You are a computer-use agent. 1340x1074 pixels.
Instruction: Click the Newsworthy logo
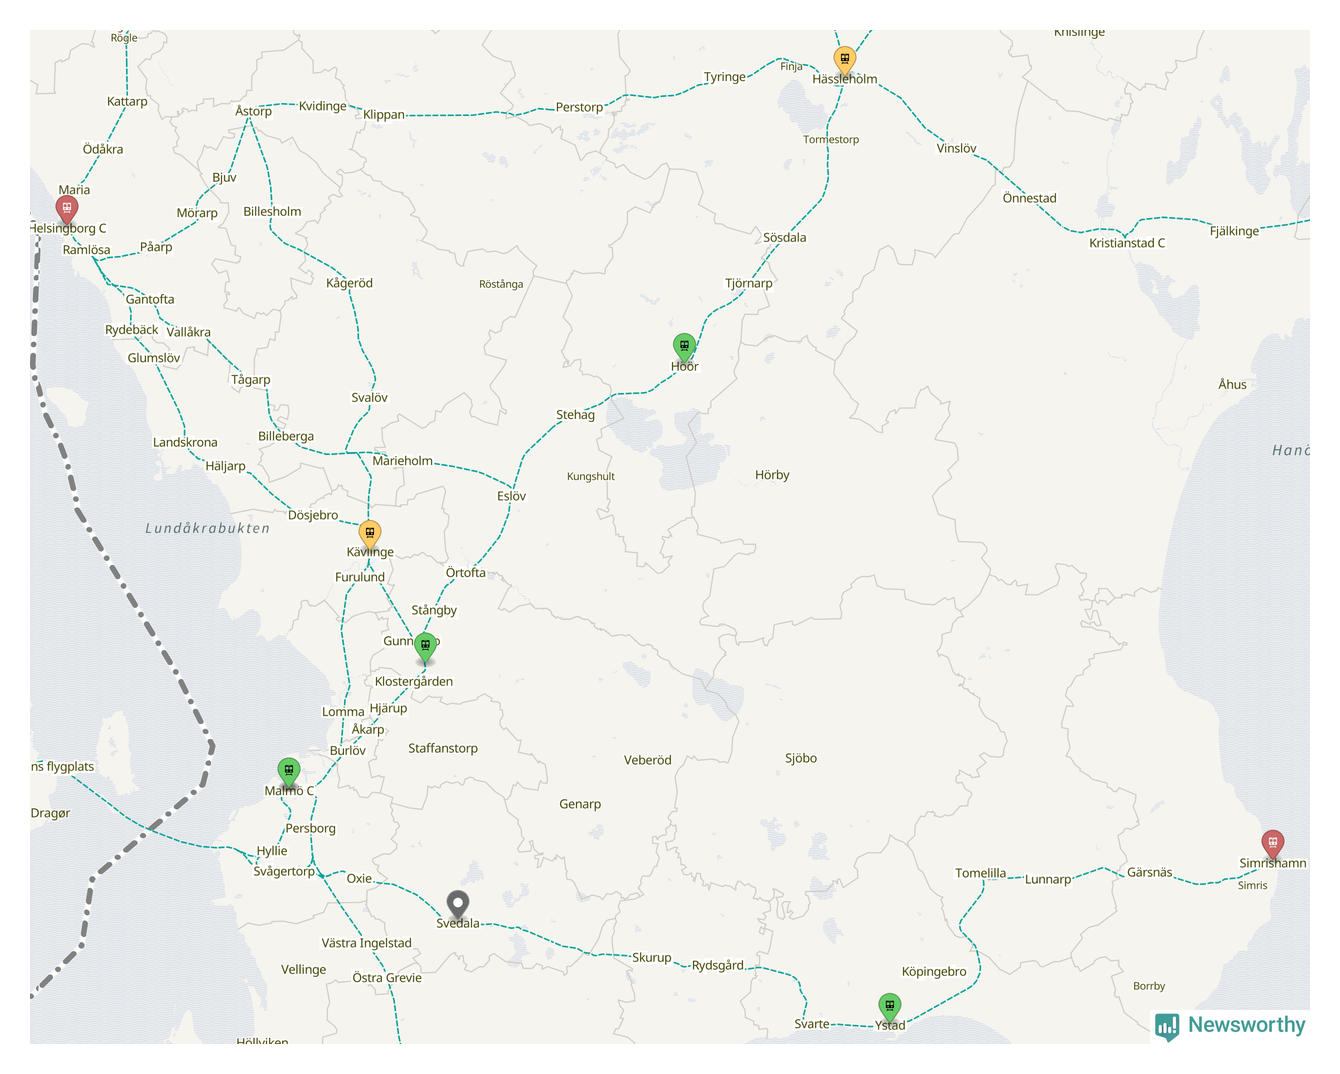point(1231,1026)
